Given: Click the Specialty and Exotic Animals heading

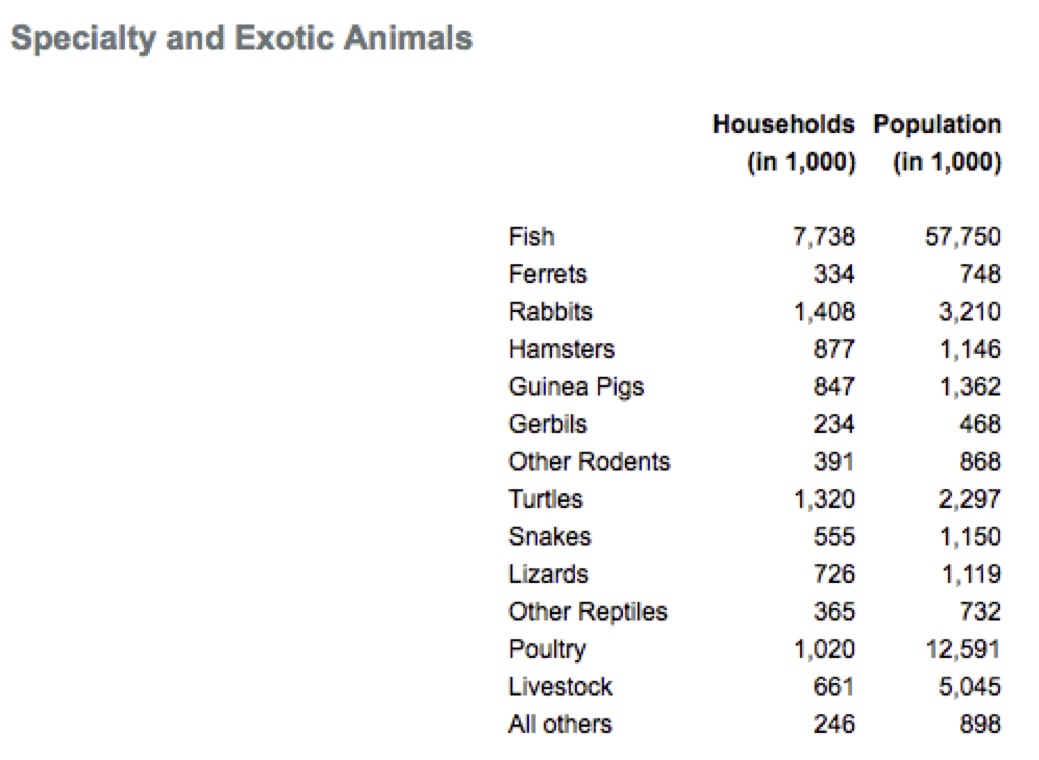Looking at the screenshot, I should pos(241,39).
